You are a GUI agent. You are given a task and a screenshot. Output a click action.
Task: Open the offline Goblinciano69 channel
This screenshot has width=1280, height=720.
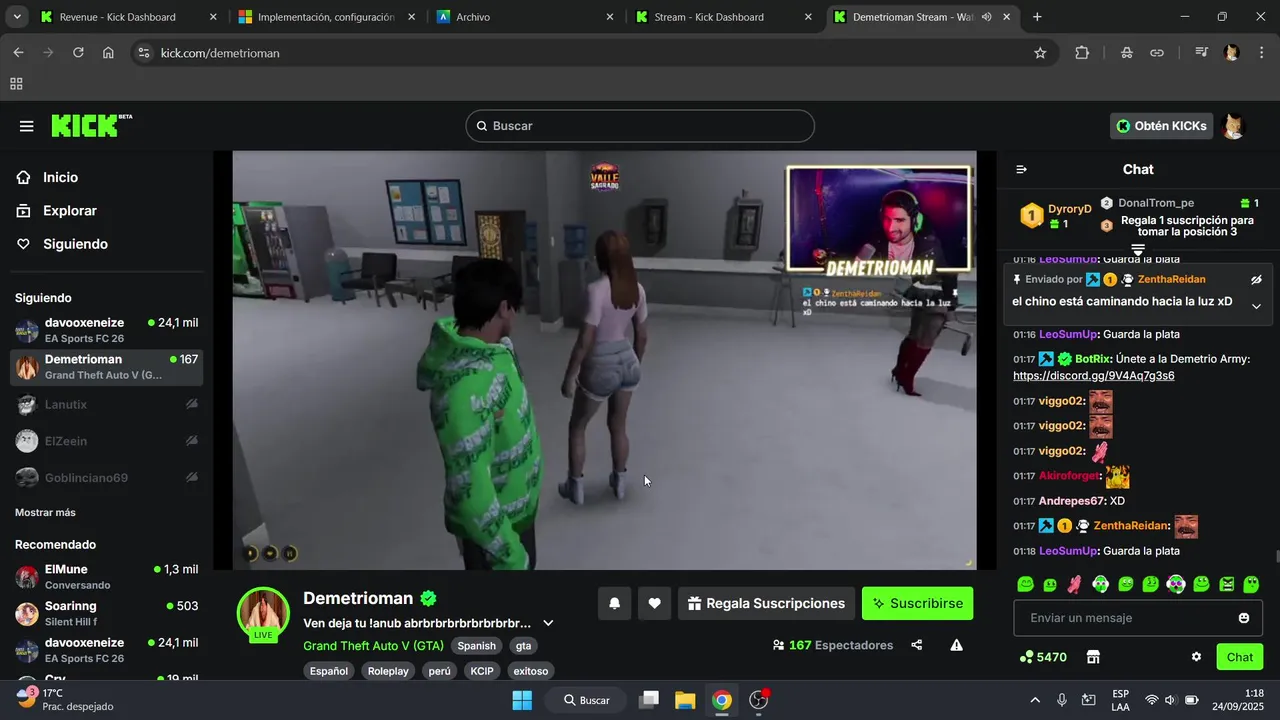(x=106, y=478)
